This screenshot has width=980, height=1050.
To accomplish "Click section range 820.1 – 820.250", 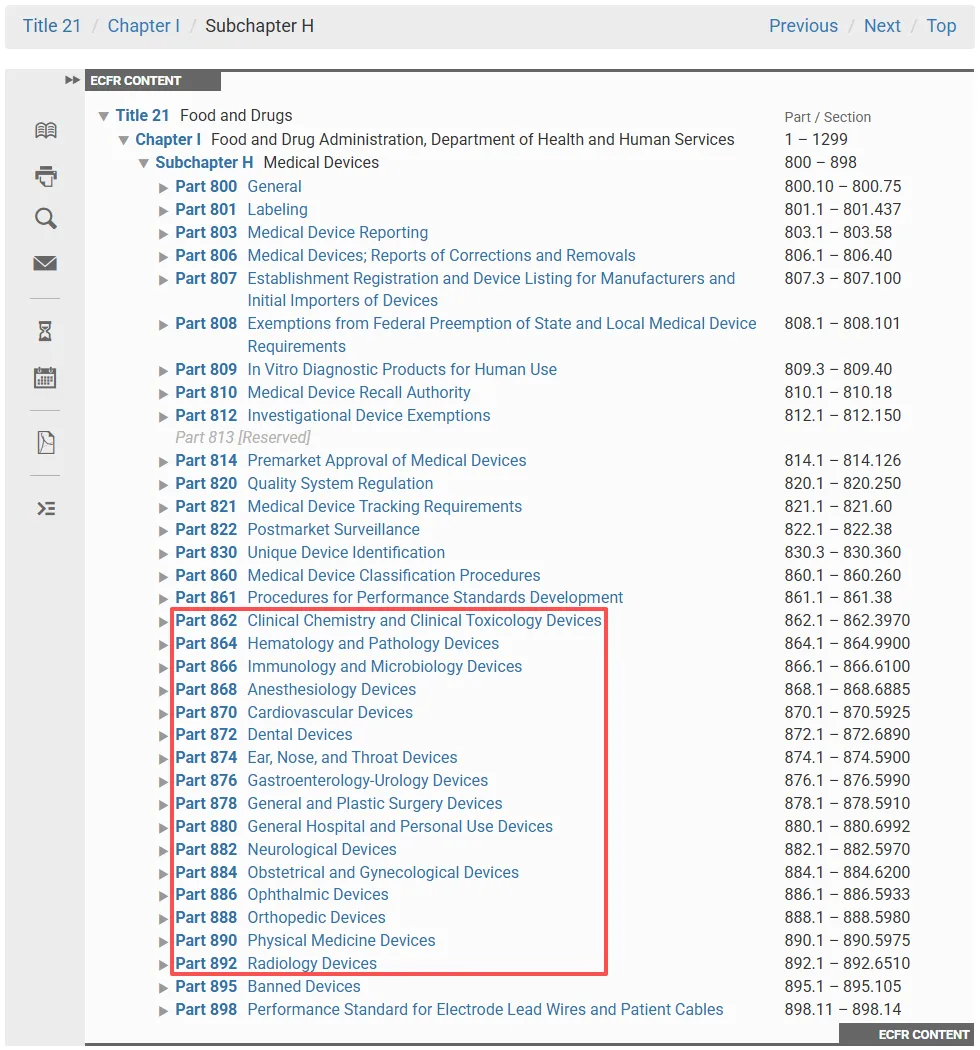I will tap(843, 483).
